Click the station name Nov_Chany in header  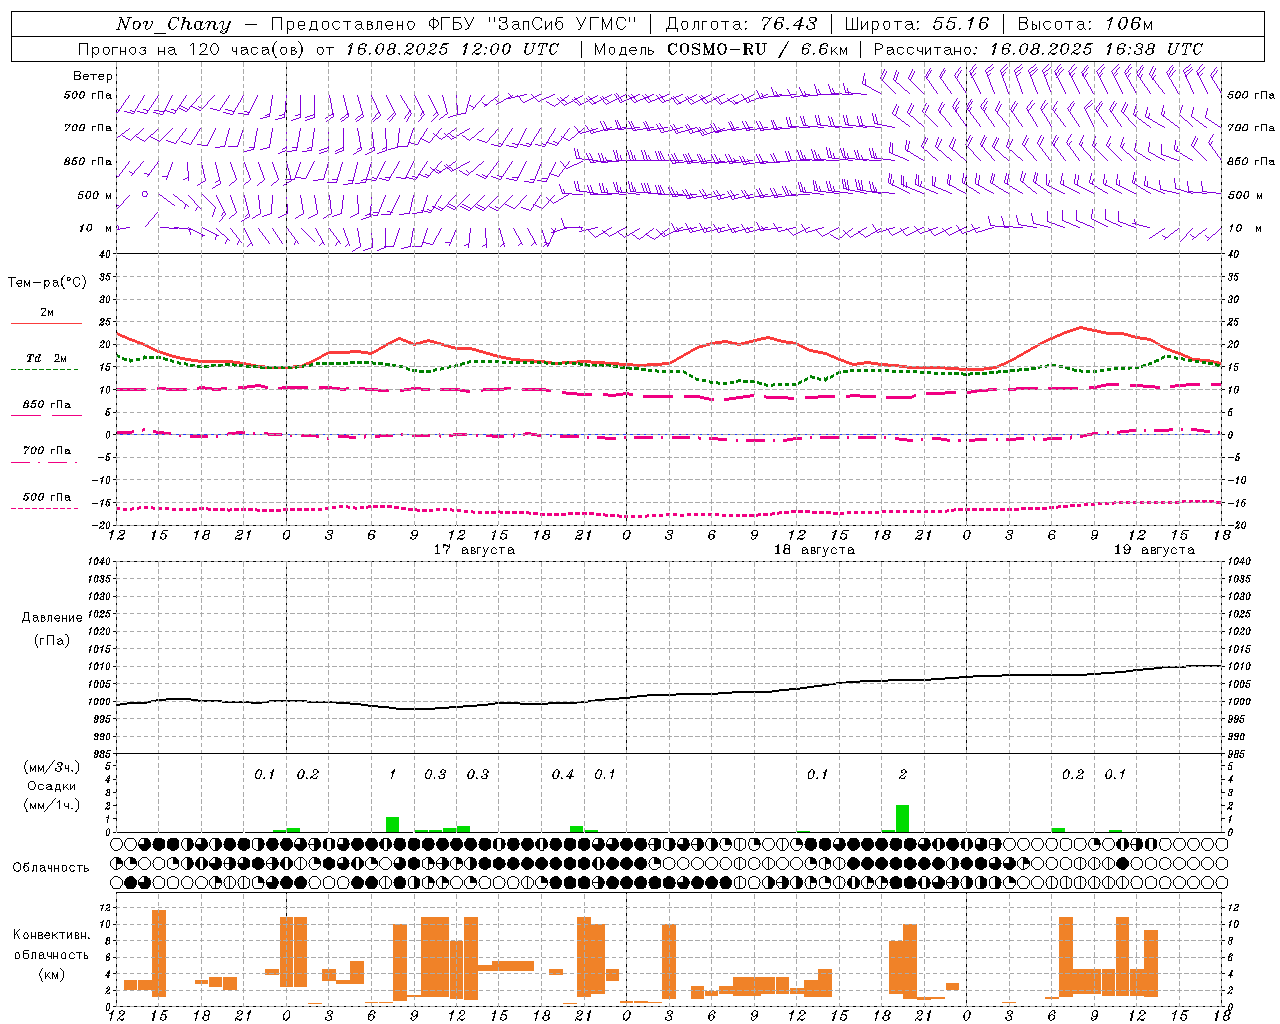click(x=173, y=24)
